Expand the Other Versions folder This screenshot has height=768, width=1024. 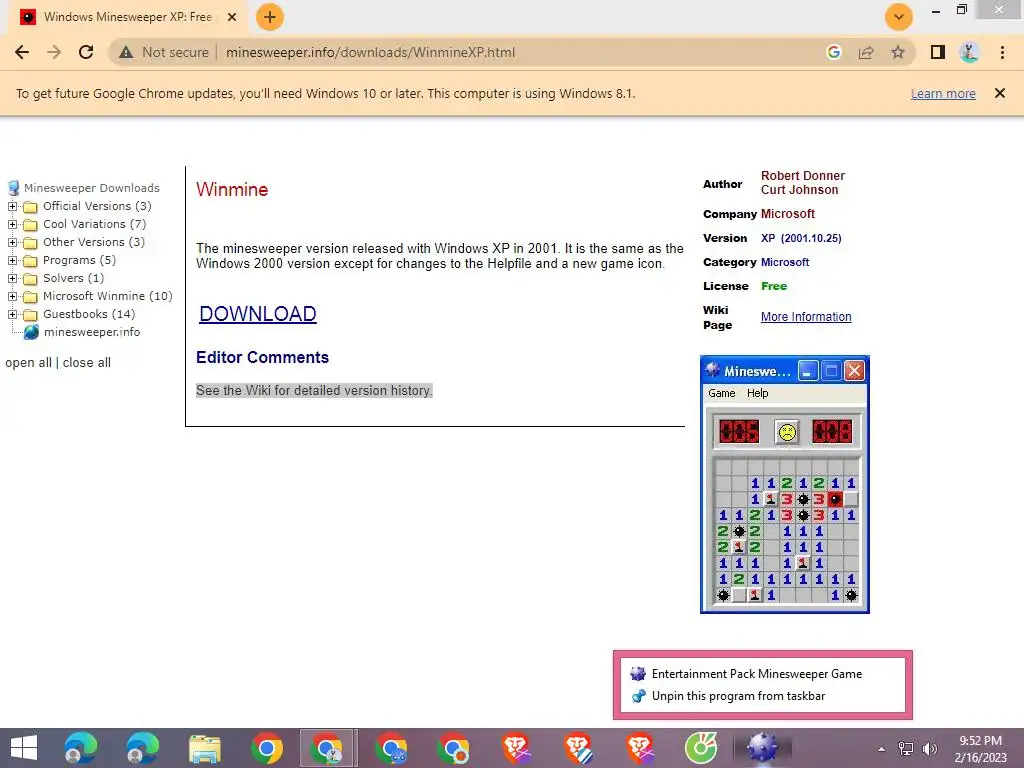click(12, 242)
